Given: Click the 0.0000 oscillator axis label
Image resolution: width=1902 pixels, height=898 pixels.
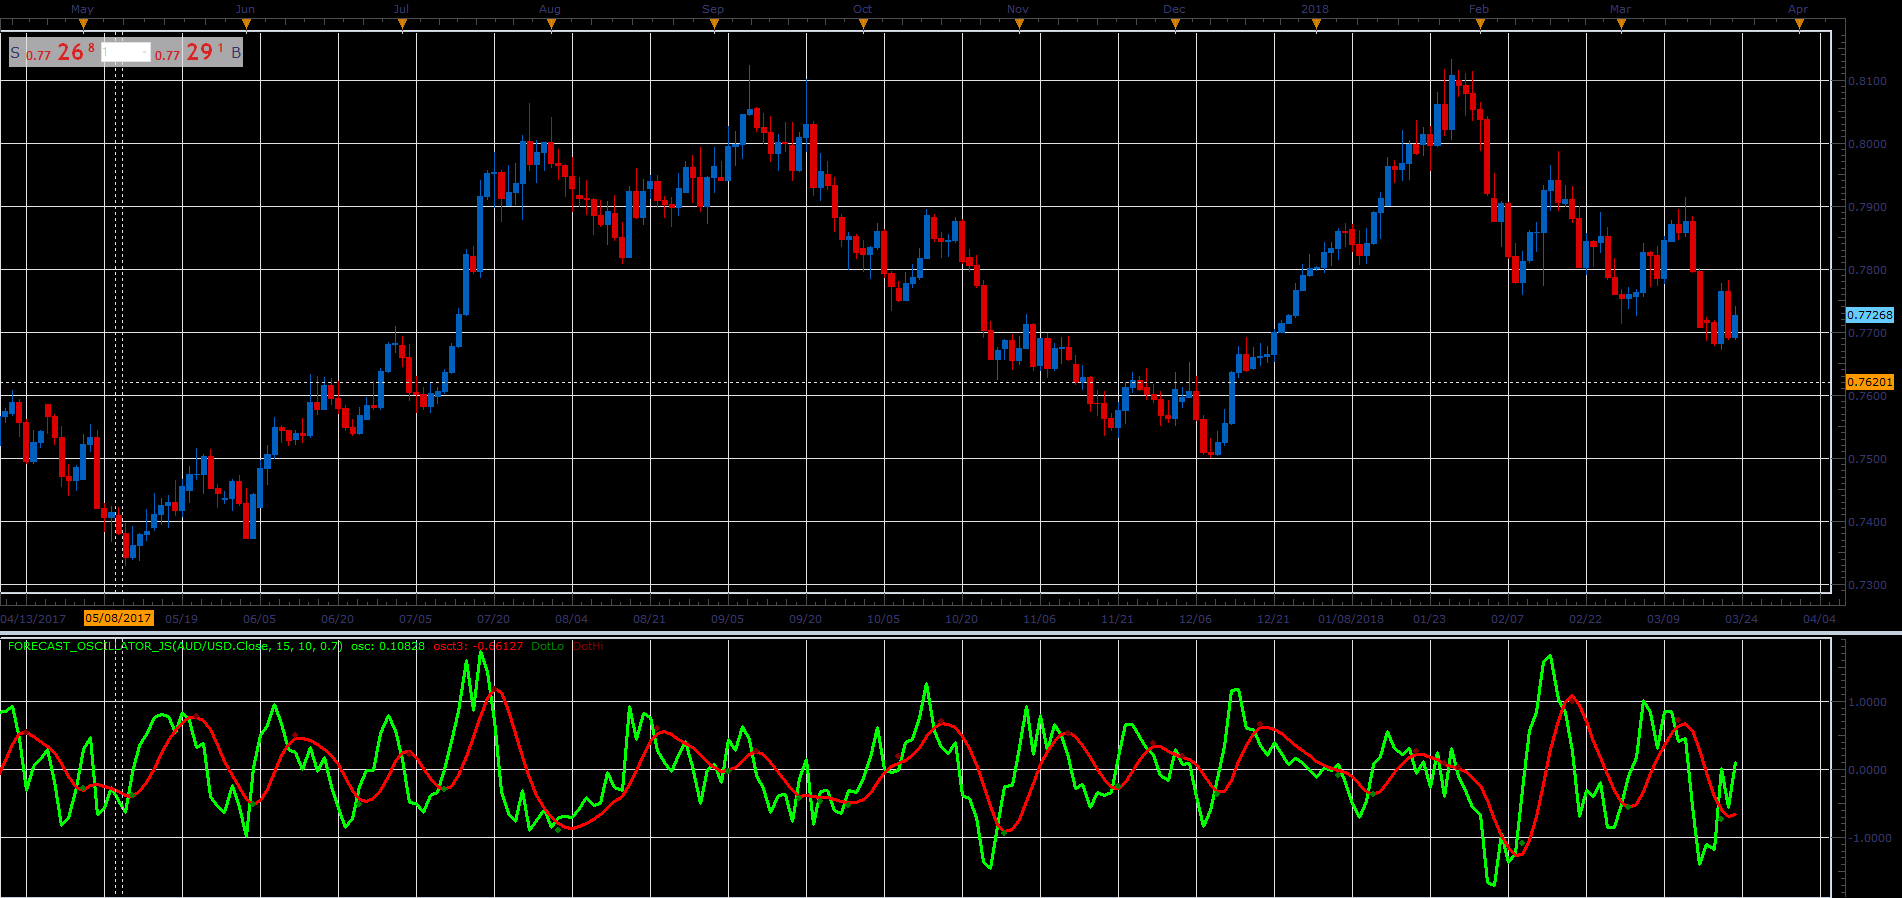Looking at the screenshot, I should [1867, 770].
